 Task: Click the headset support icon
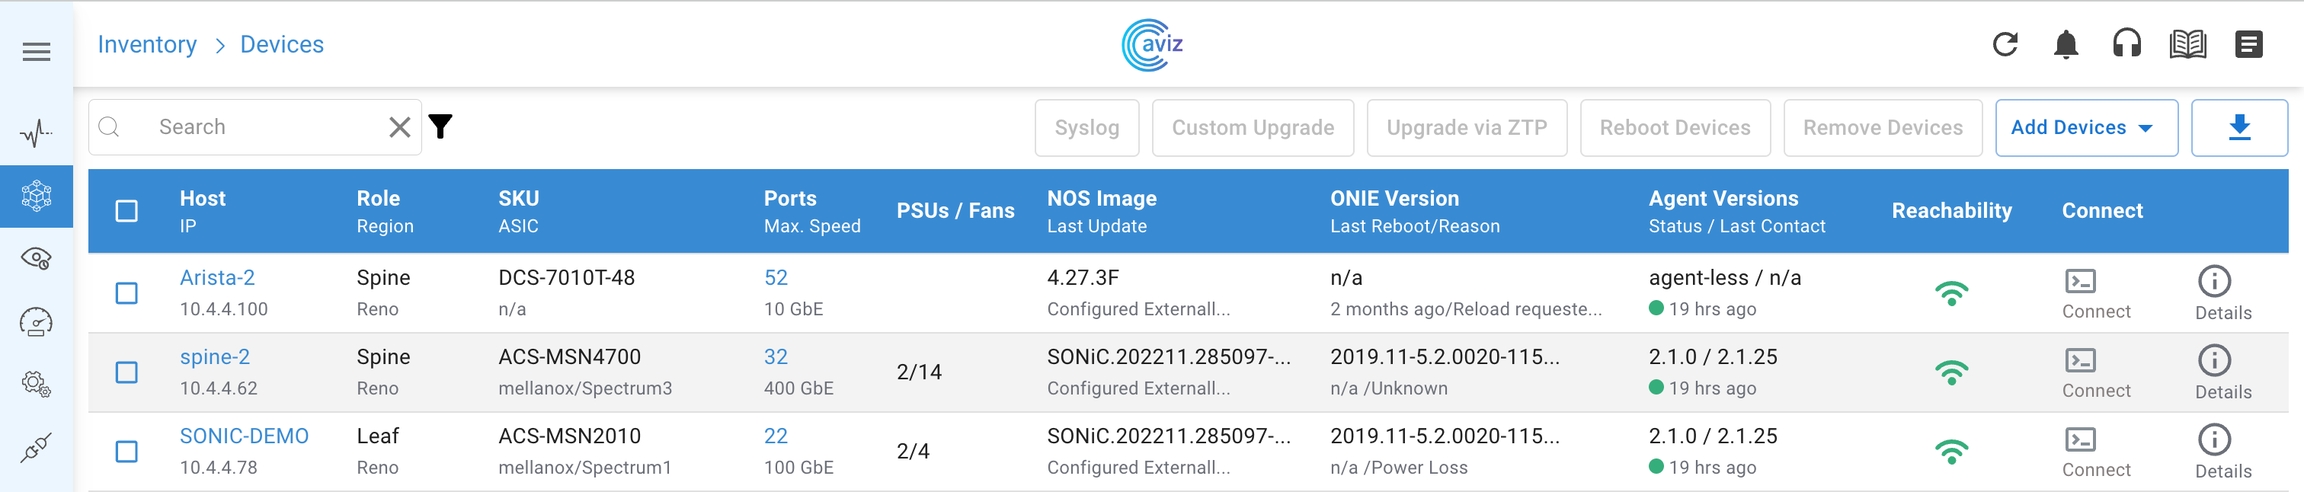(x=2126, y=45)
